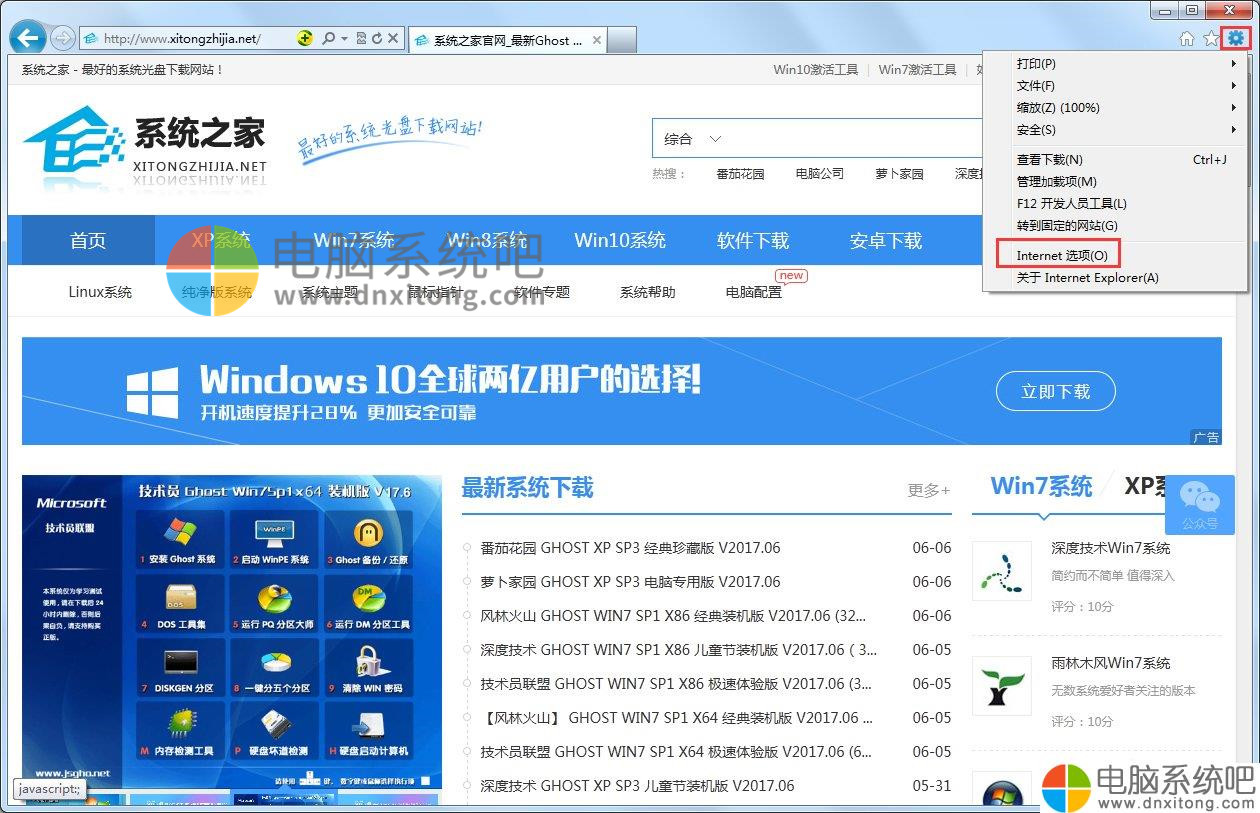The image size is (1260, 813).
Task: Expand the 安全(S) submenu
Action: [x=1115, y=130]
